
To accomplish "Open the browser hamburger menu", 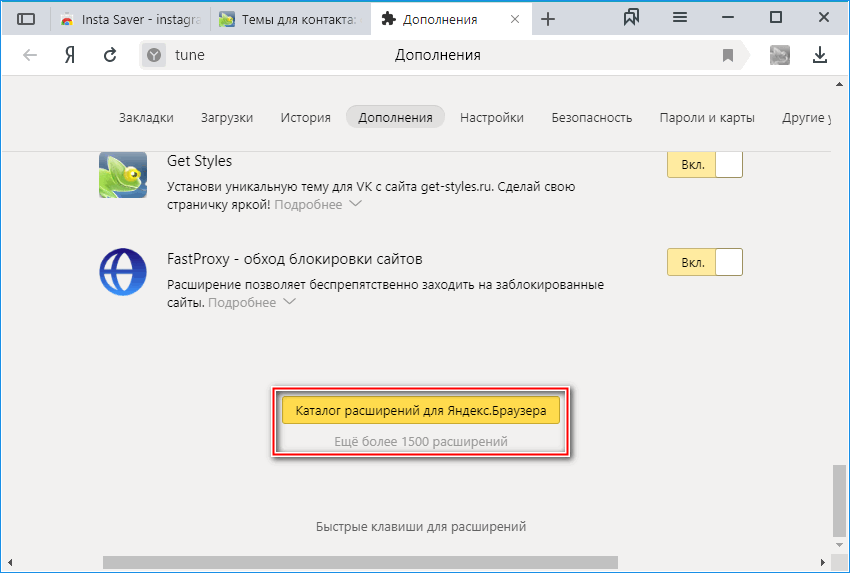I will click(x=680, y=18).
